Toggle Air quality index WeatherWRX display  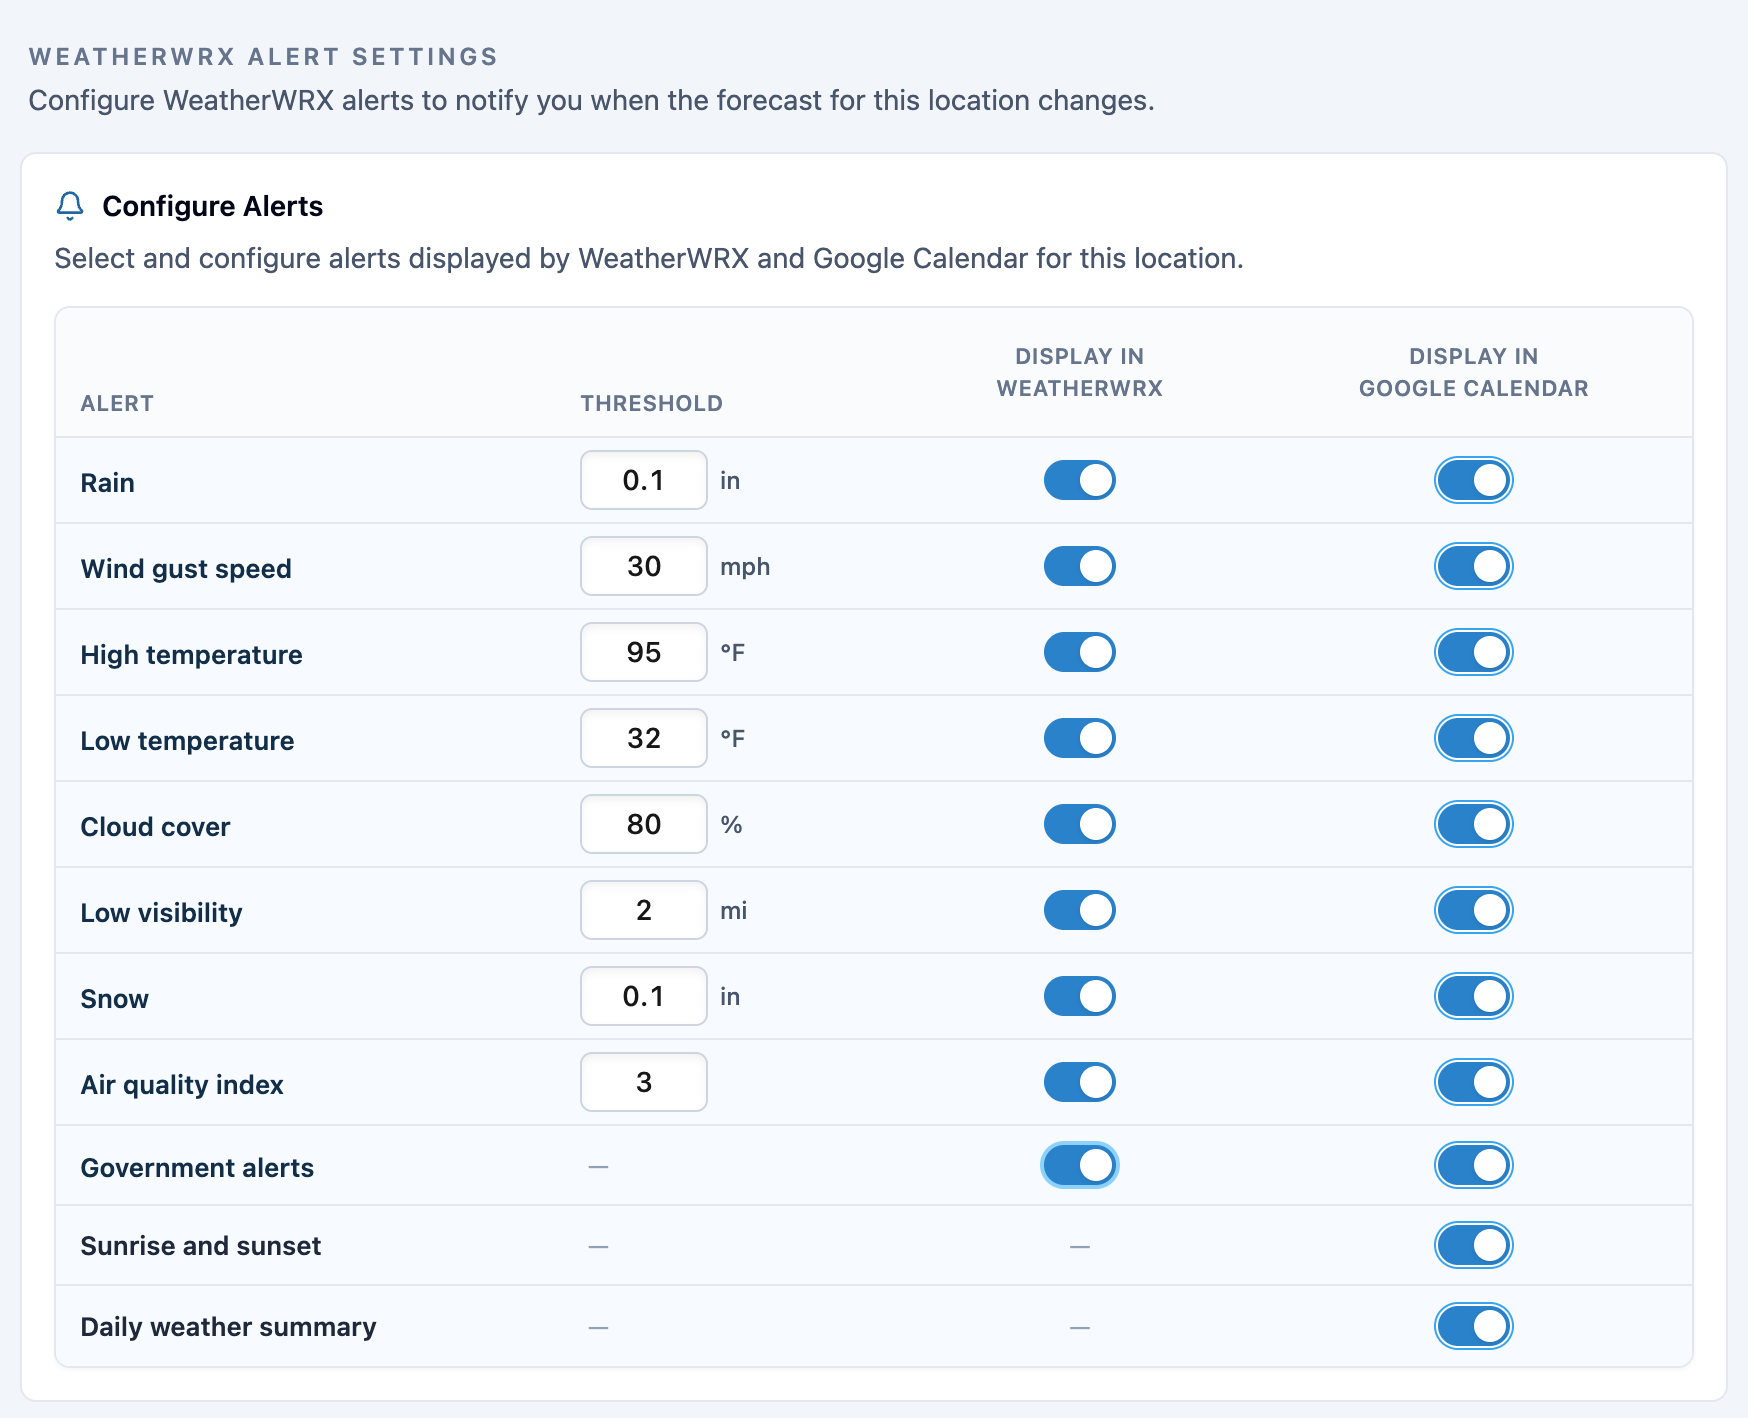coord(1079,1082)
